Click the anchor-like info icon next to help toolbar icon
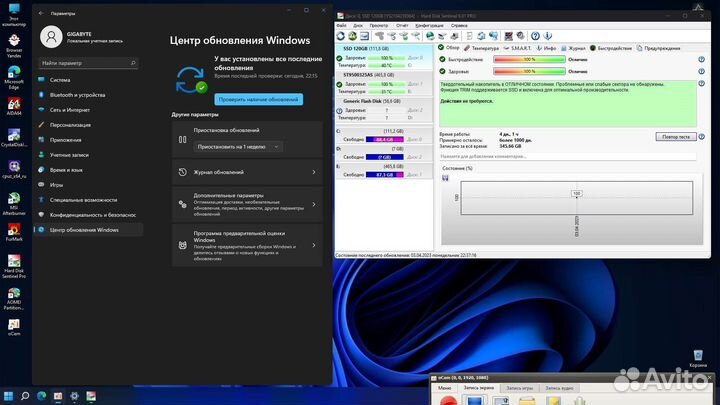The image size is (720, 405). coord(547,36)
